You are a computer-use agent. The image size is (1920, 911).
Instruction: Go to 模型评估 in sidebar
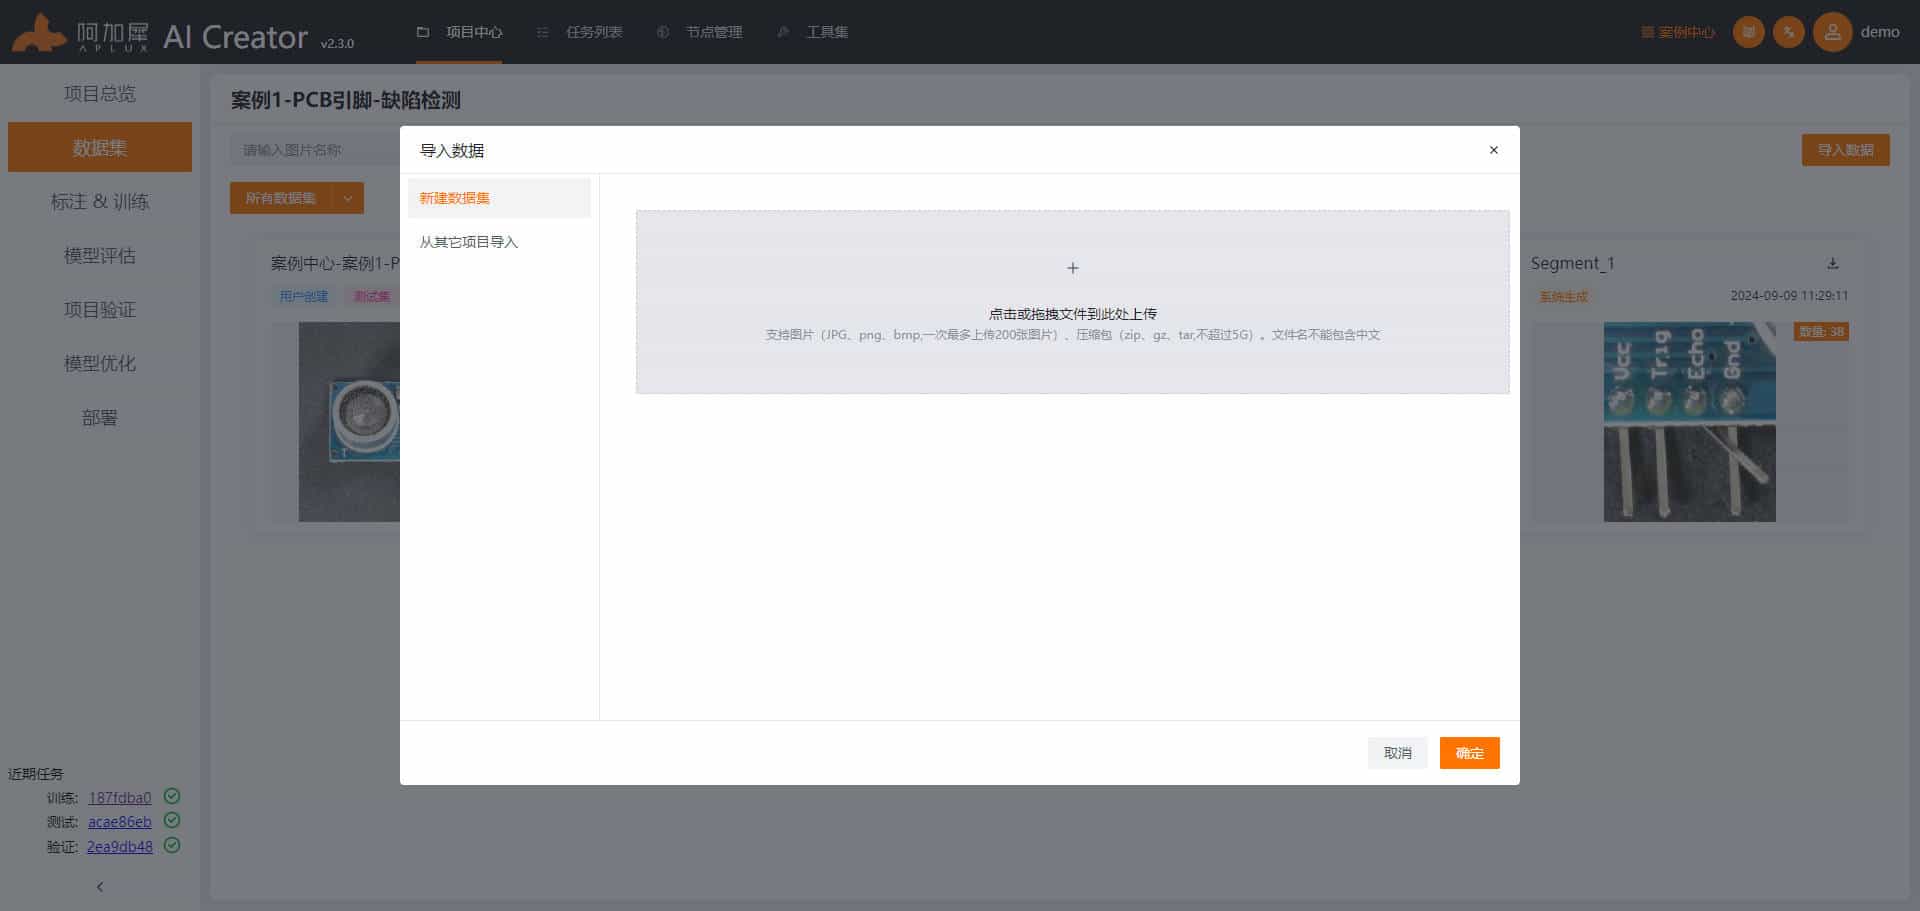pos(100,256)
